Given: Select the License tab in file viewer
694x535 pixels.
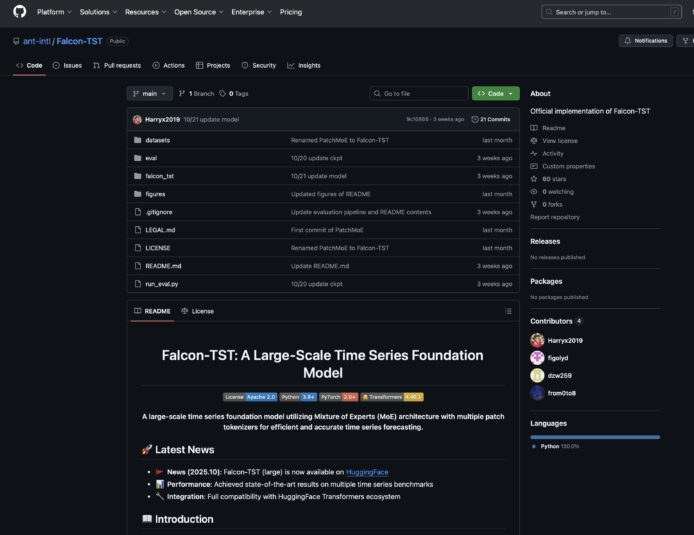Looking at the screenshot, I should [x=197, y=311].
